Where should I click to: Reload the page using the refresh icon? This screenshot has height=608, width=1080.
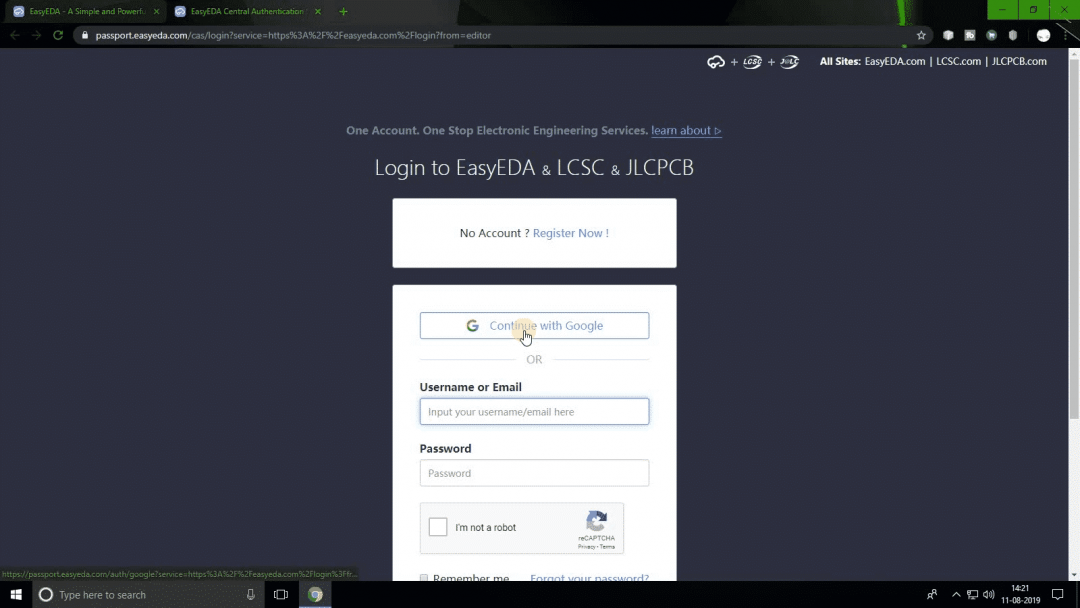(58, 35)
